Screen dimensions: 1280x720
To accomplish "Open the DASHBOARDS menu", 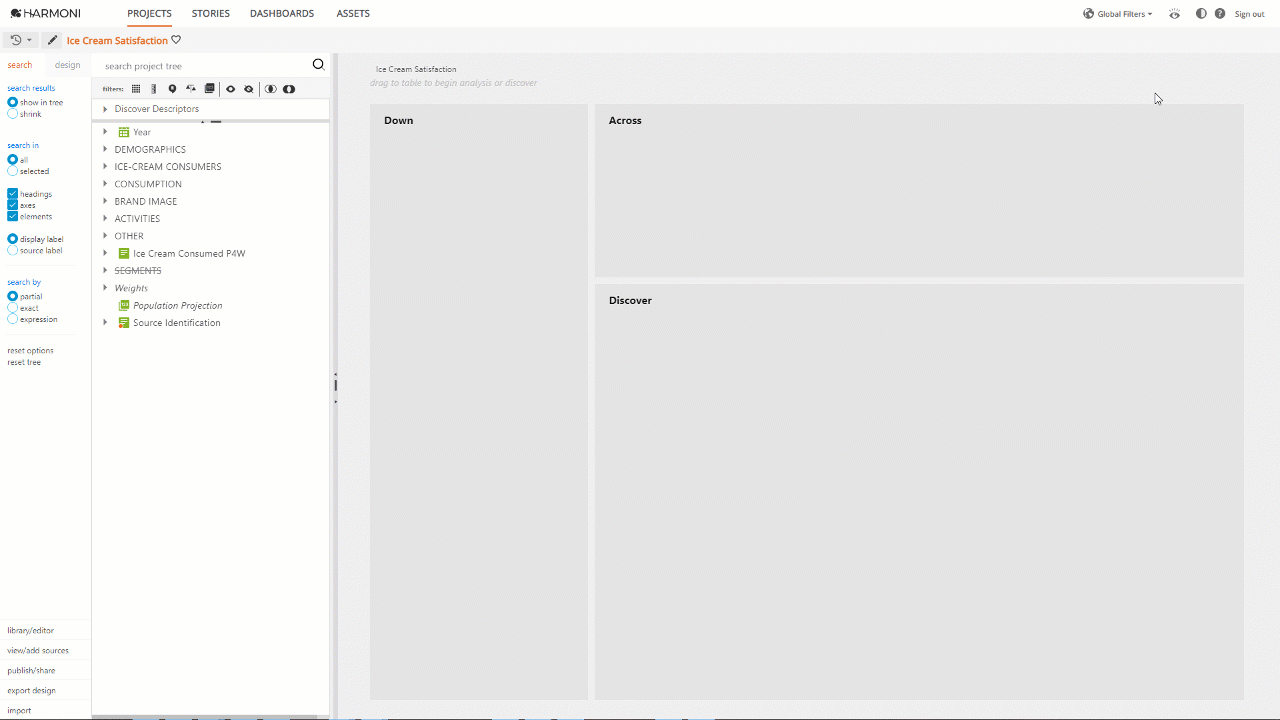I will 281,13.
